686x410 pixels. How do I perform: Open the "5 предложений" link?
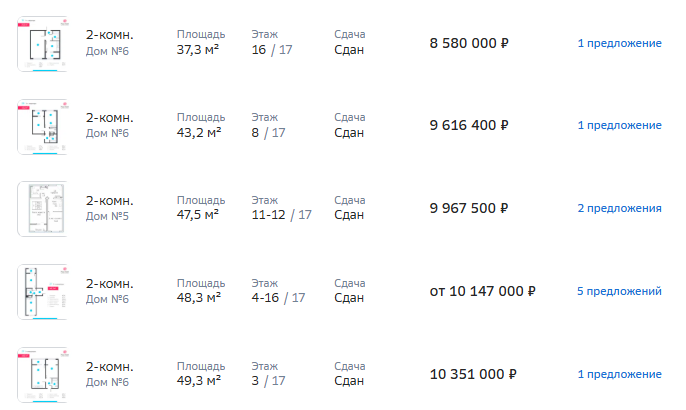tap(619, 292)
